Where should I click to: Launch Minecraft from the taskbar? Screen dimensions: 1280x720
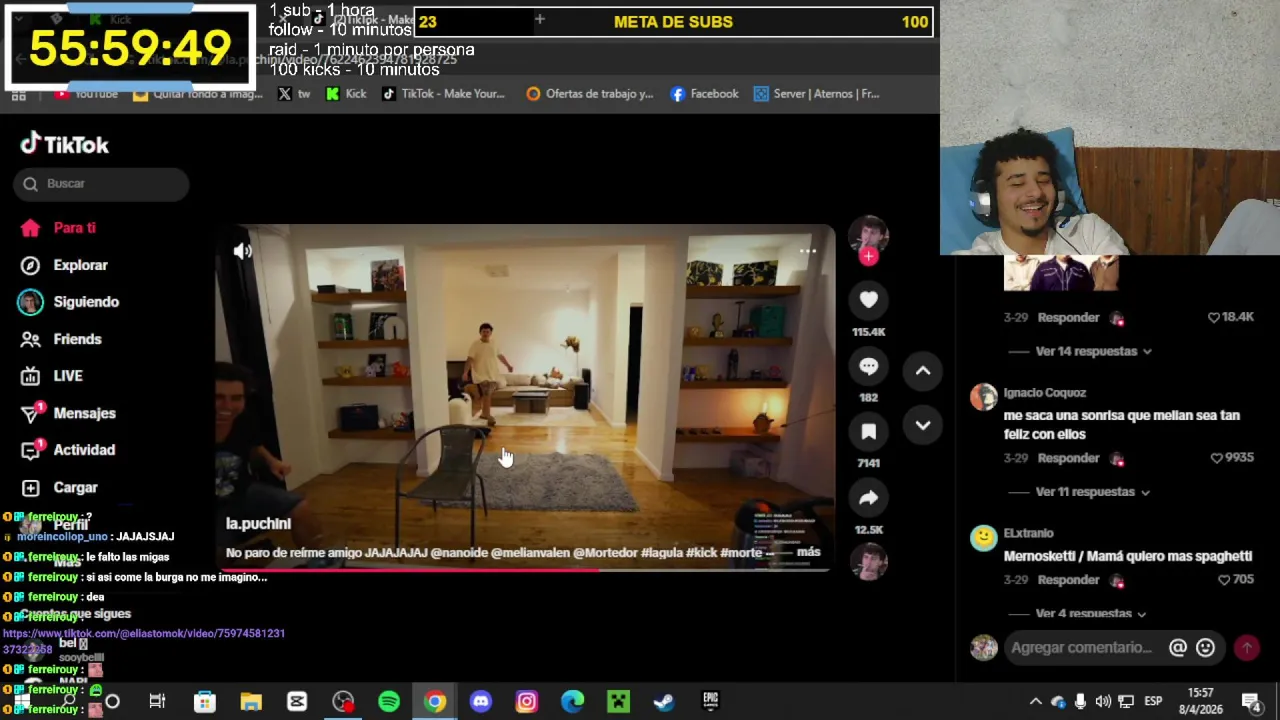[619, 702]
